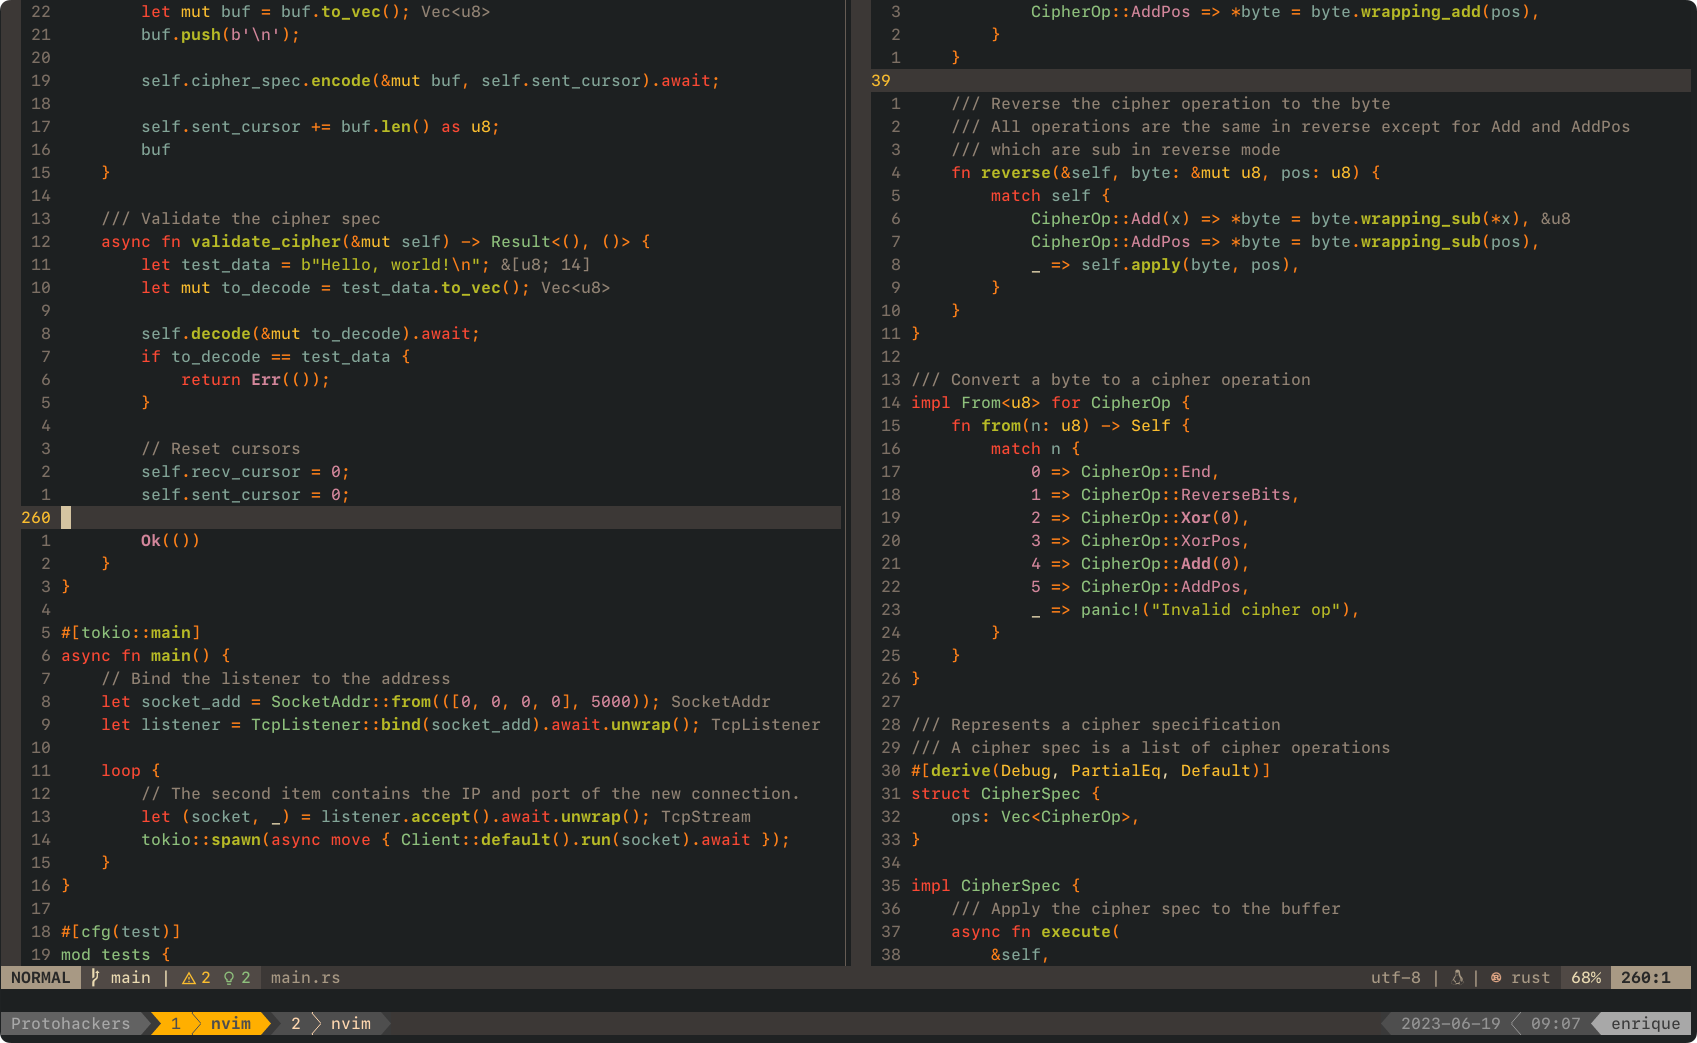This screenshot has height=1043, width=1697.
Task: Click the Rust filetype icon in statusline
Action: (1496, 978)
